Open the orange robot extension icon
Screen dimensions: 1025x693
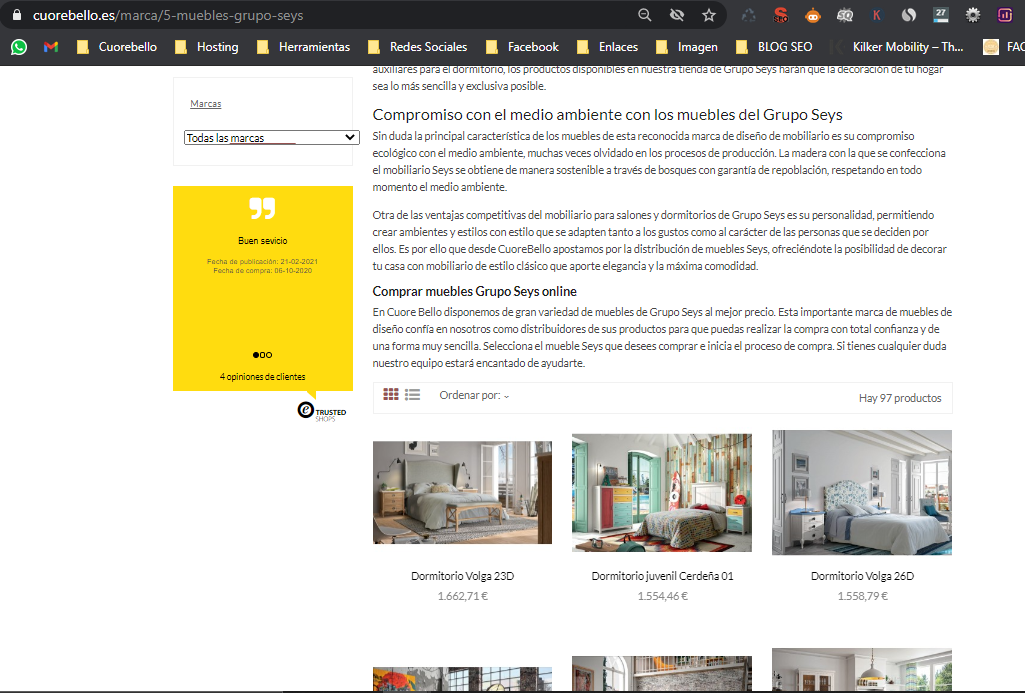click(x=813, y=15)
